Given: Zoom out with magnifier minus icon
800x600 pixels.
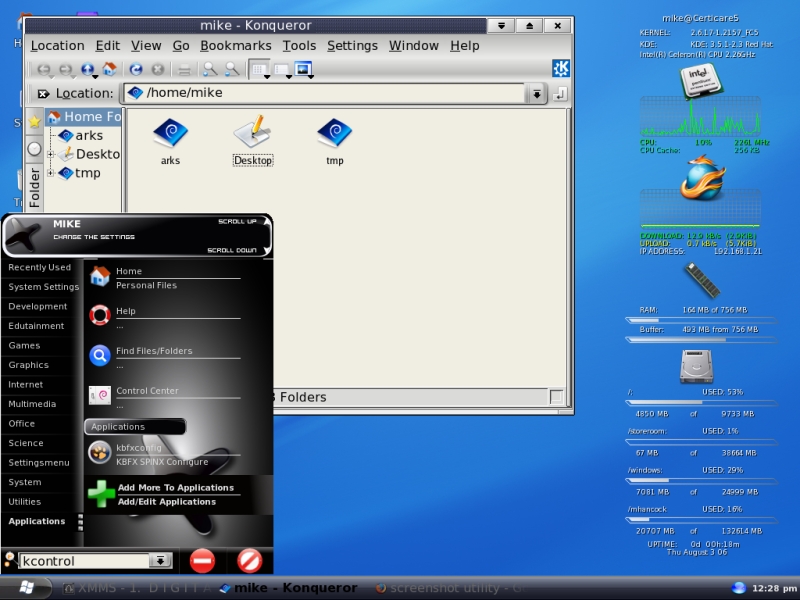Looking at the screenshot, I should point(232,69).
